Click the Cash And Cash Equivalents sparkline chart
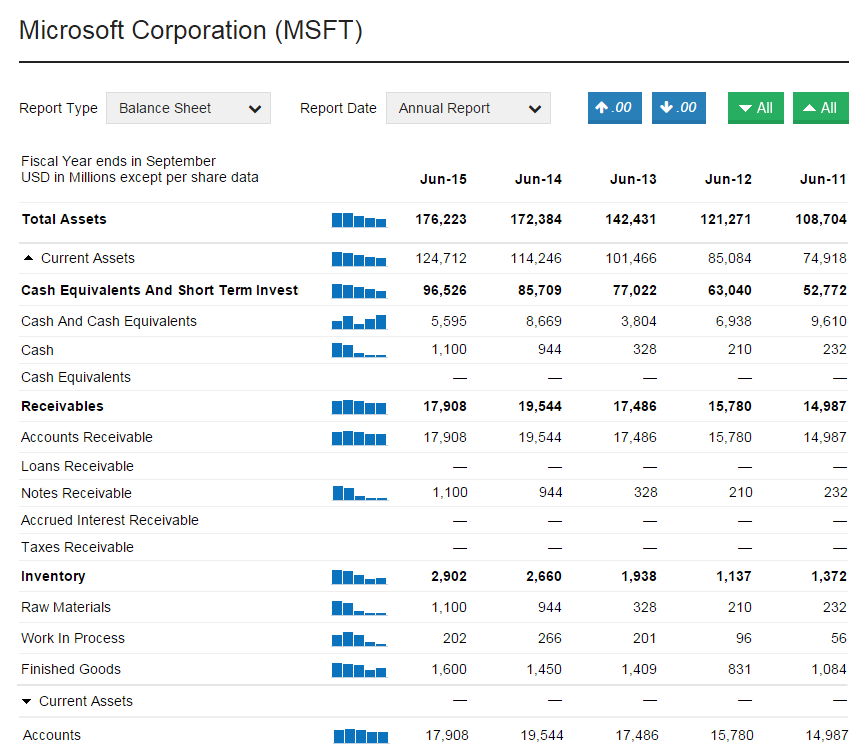Screen dimensions: 866x754 (x=359, y=322)
